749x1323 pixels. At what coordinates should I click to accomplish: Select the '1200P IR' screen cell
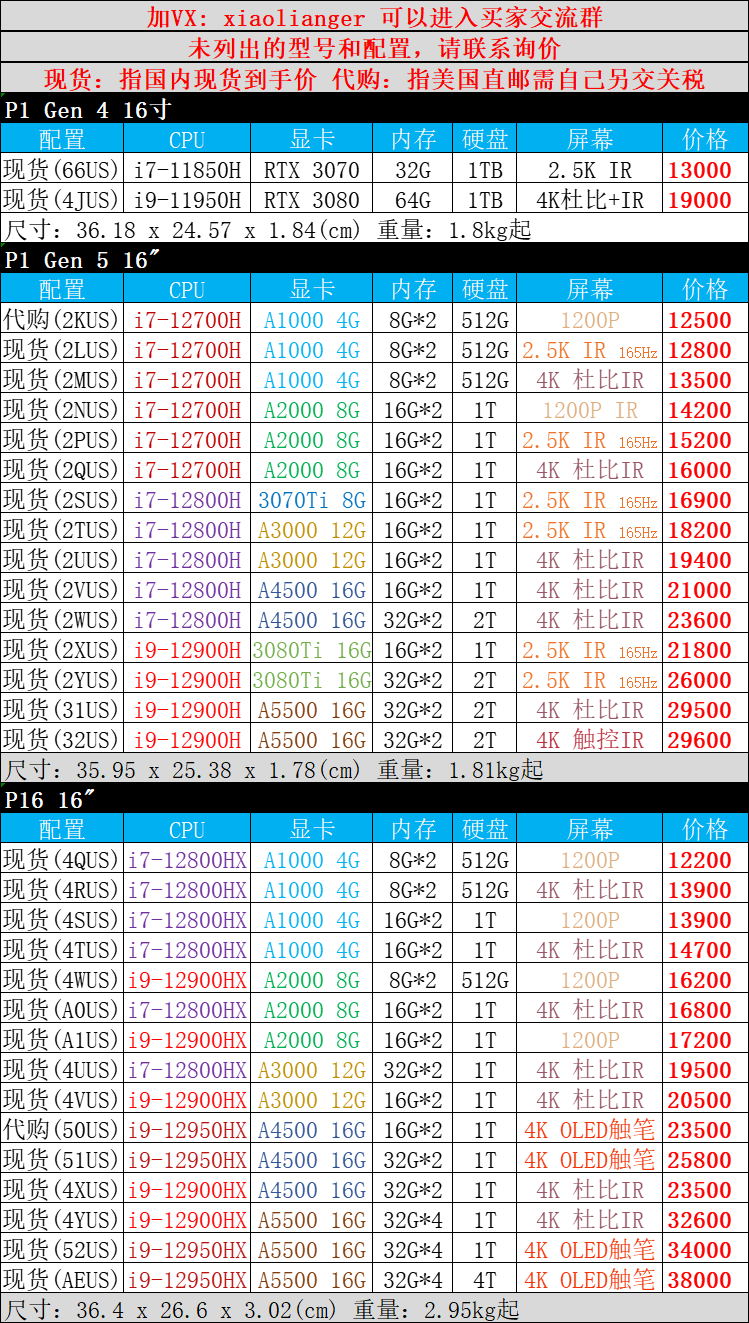click(x=590, y=409)
